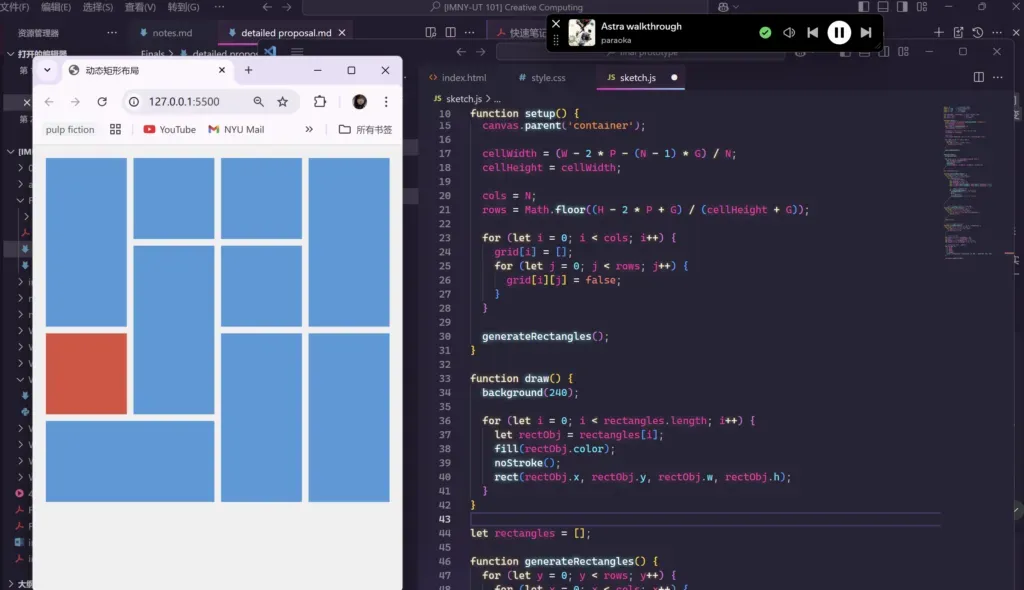Go to previous track in media popup
Viewport: 1024px width, 590px height.
pyautogui.click(x=812, y=32)
